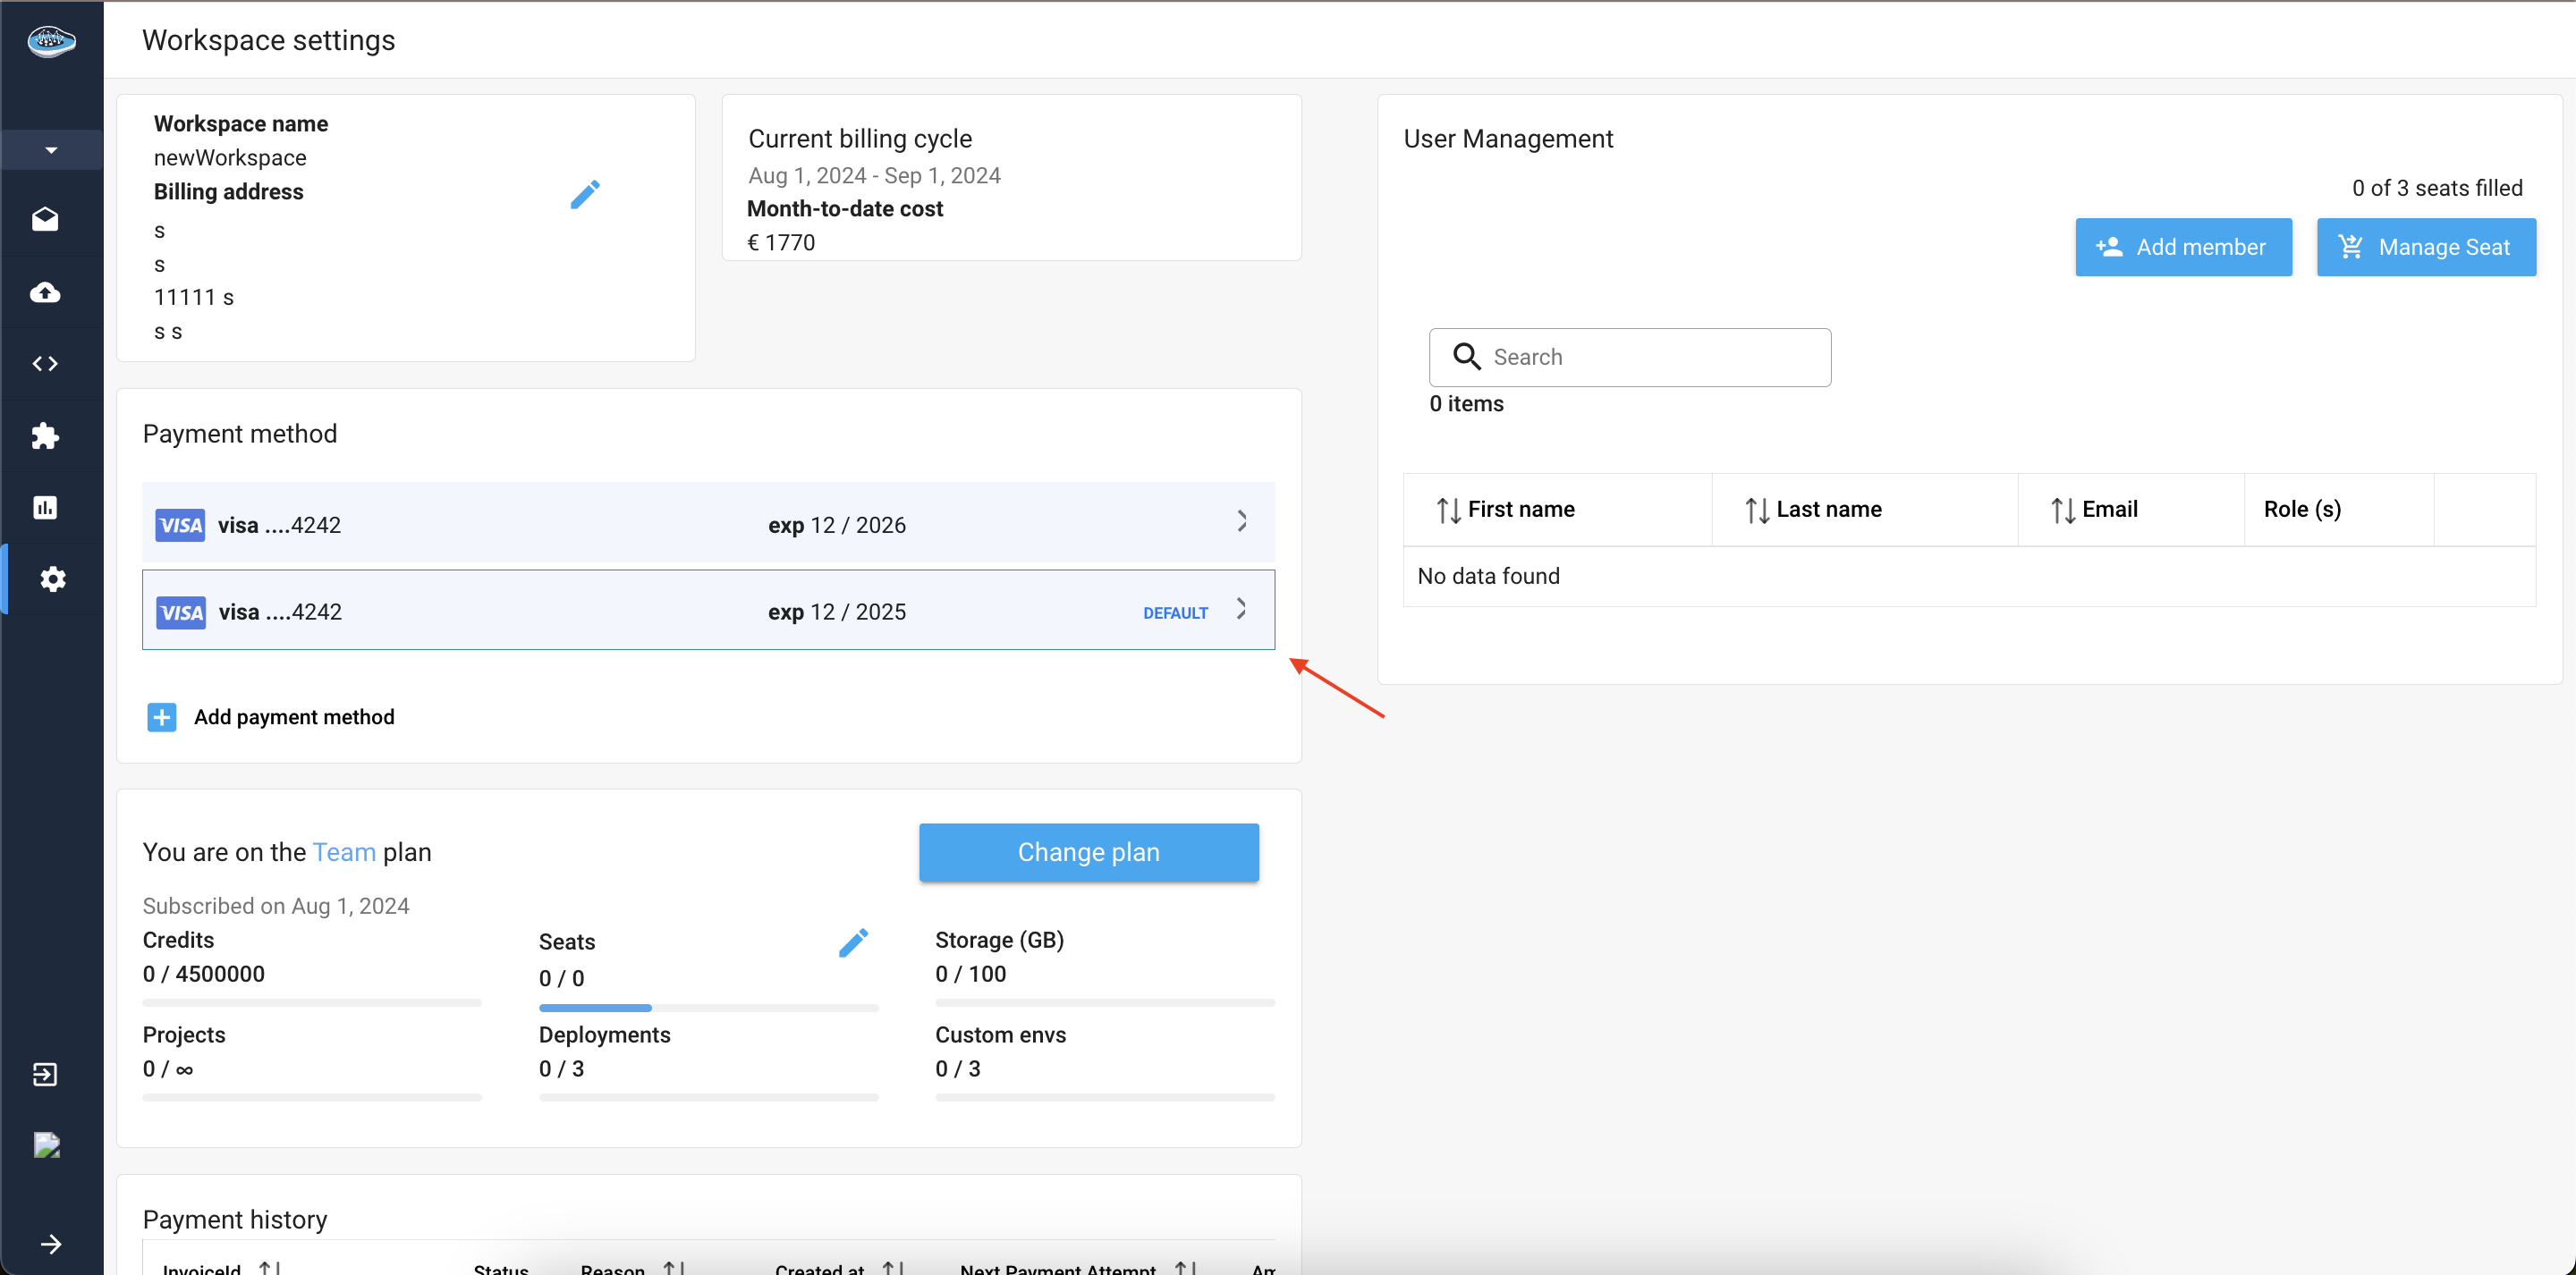Click the magnifier icon in search box
The height and width of the screenshot is (1275, 2576).
tap(1467, 356)
